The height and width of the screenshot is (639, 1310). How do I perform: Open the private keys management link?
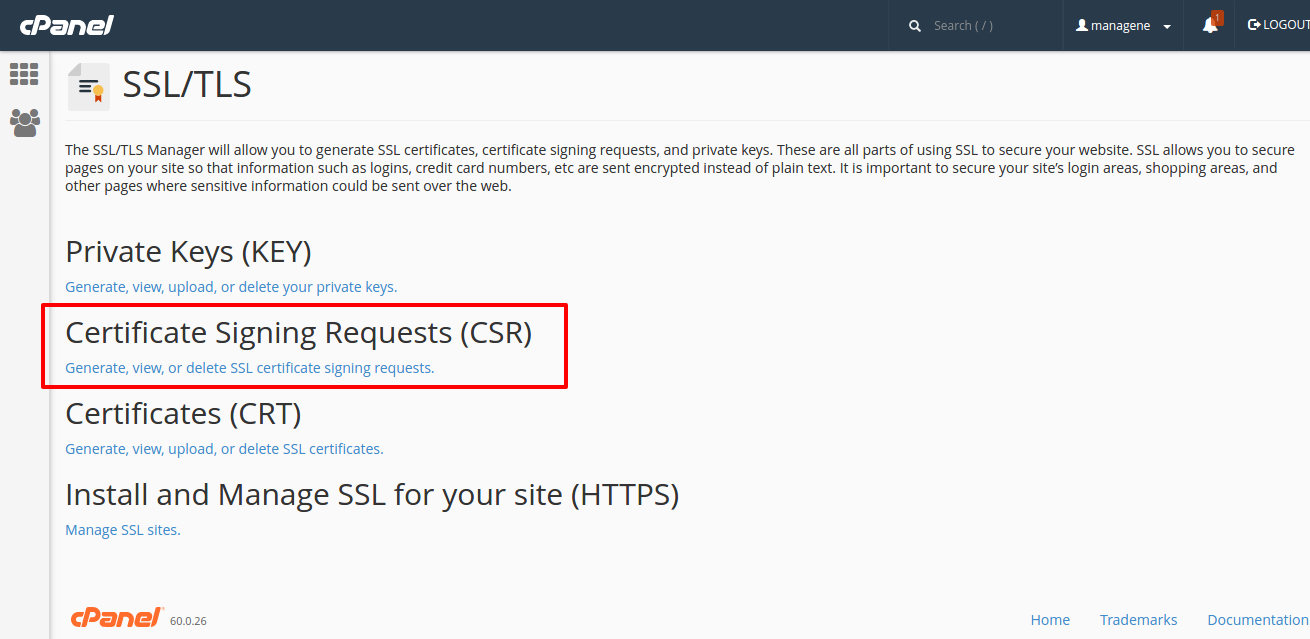point(231,287)
